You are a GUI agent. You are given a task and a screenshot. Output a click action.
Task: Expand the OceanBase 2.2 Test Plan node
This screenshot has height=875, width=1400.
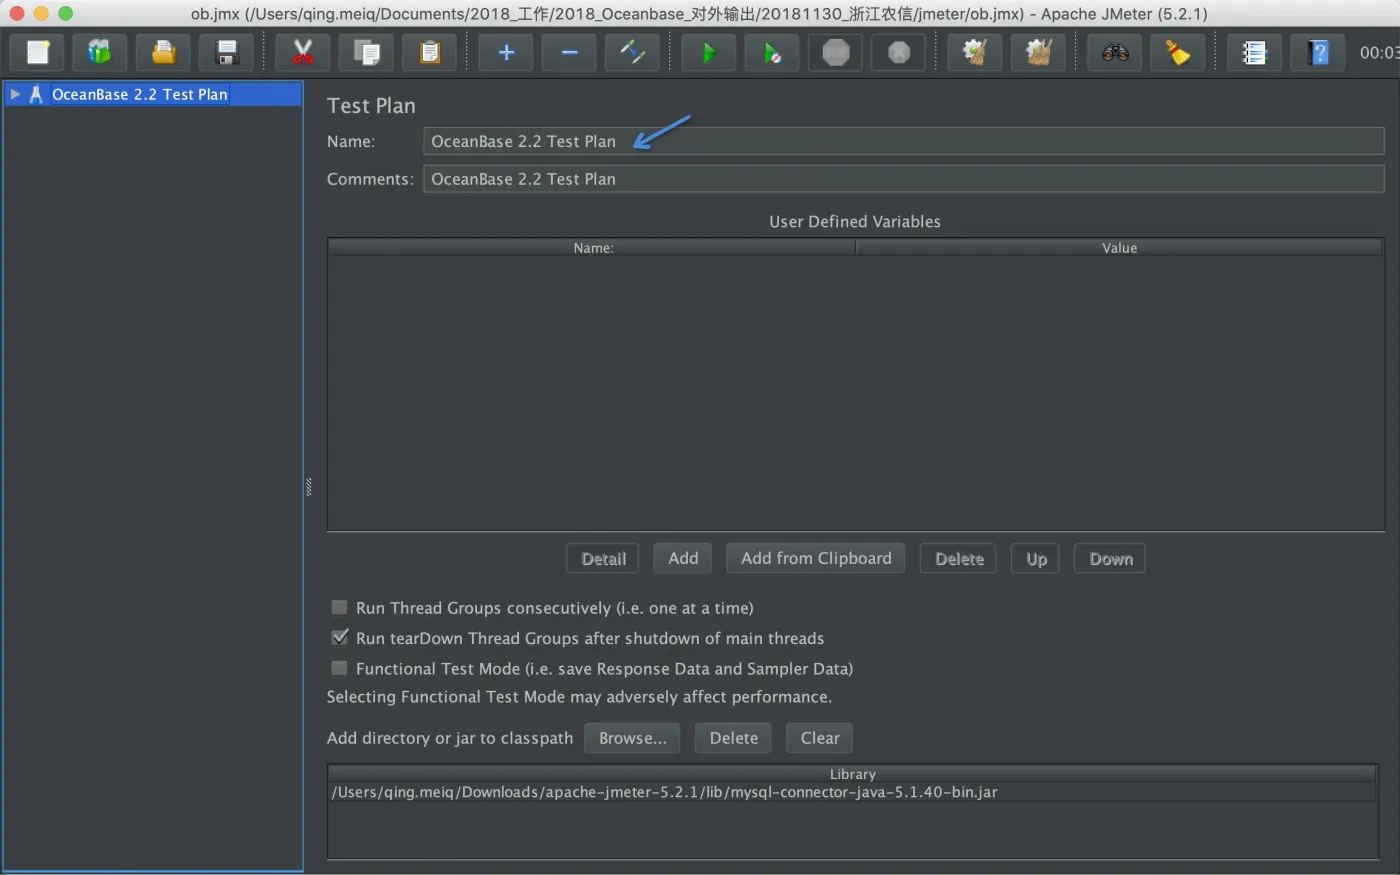15,94
